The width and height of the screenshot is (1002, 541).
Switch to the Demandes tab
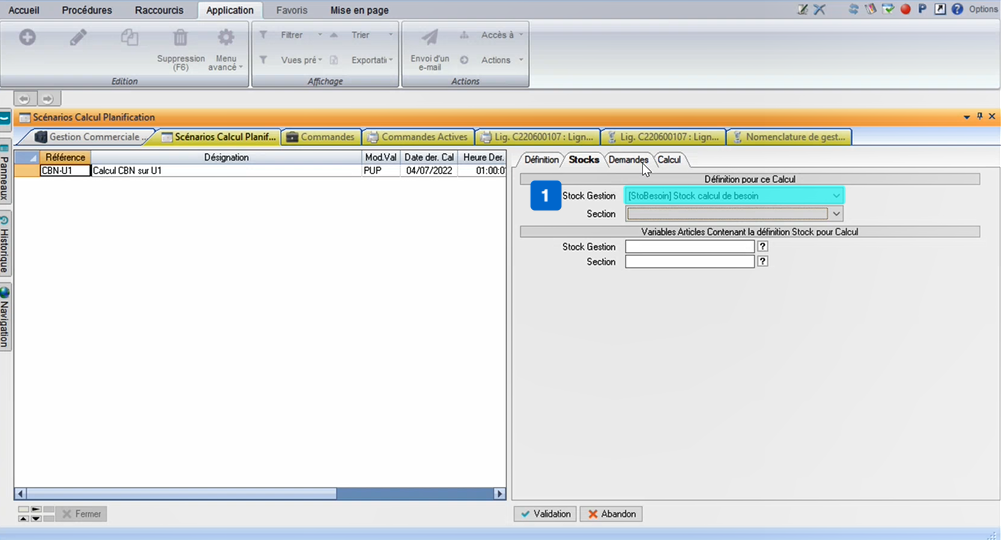click(628, 160)
